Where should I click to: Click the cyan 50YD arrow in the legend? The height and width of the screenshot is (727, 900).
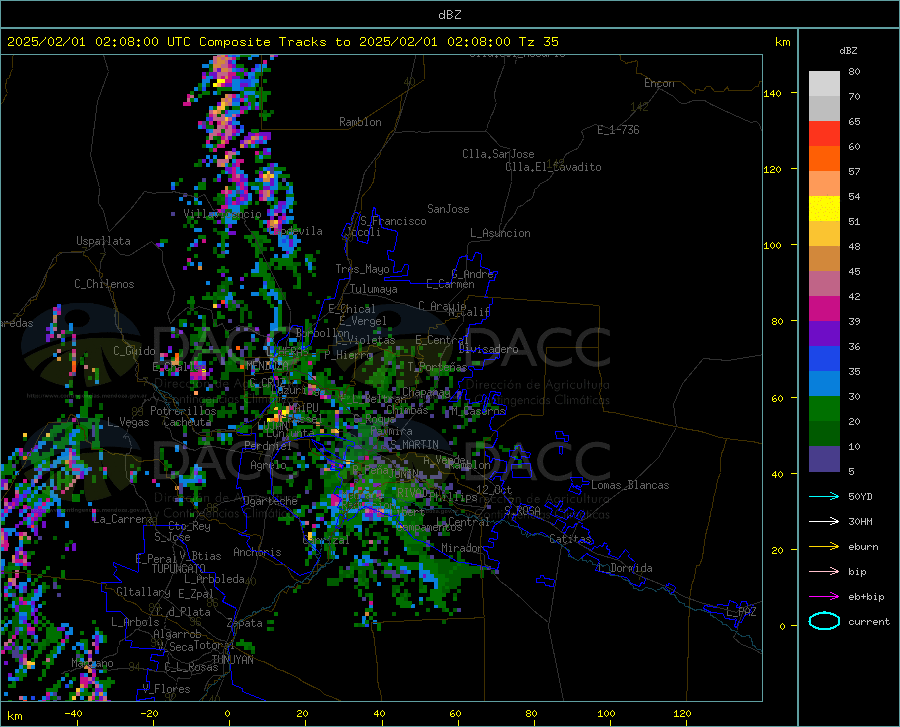(x=824, y=496)
